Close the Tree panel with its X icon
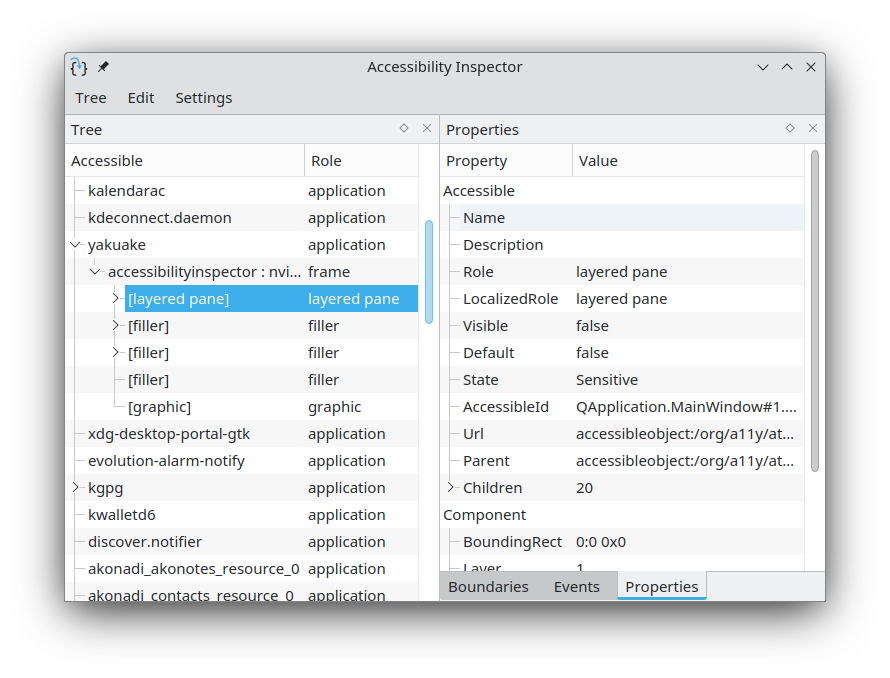 426,128
